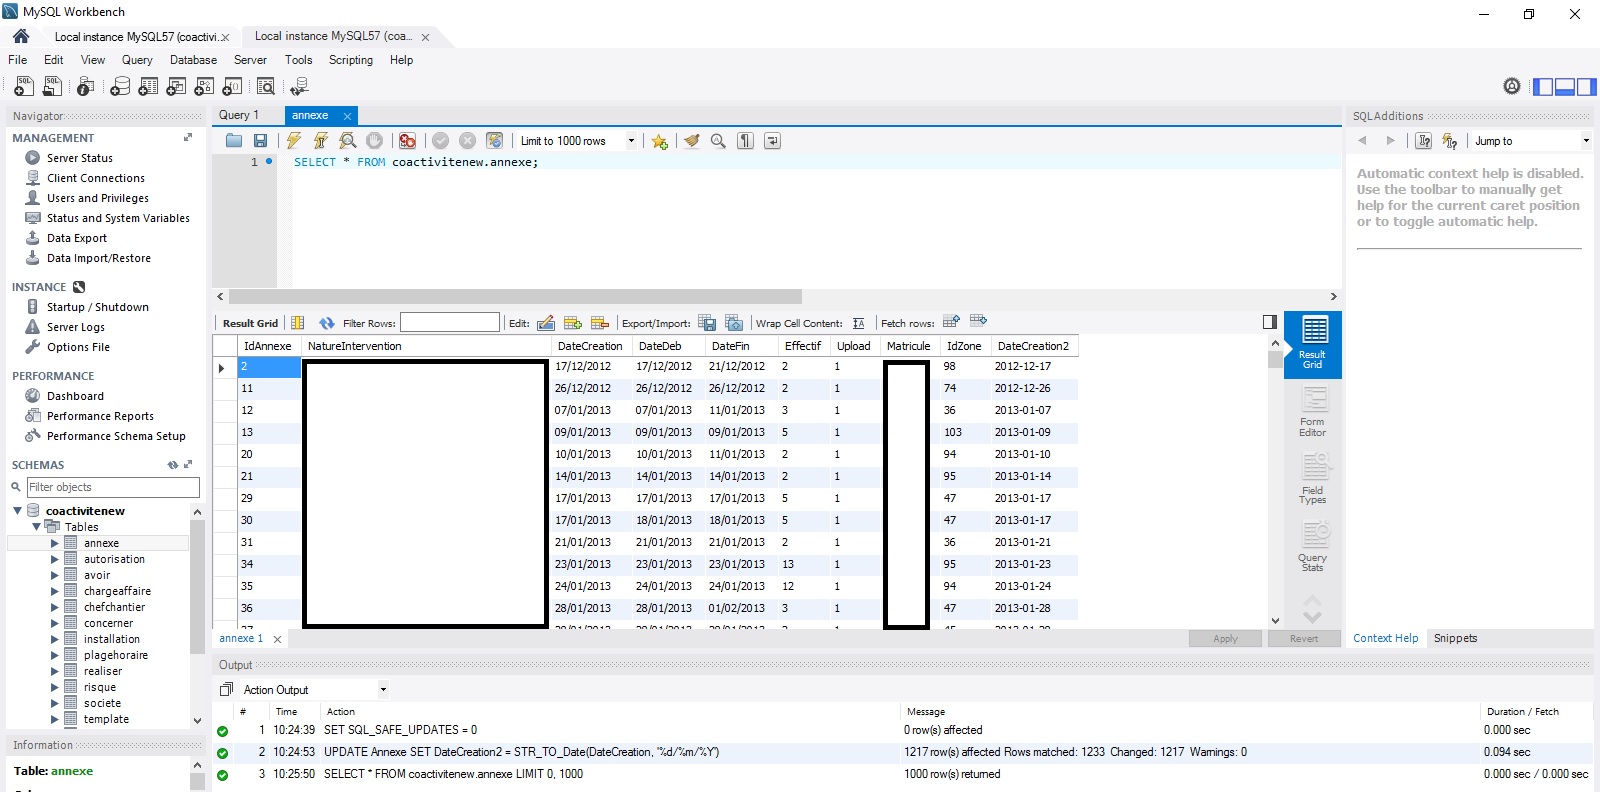Execute statement under cursor icon

tap(321, 141)
